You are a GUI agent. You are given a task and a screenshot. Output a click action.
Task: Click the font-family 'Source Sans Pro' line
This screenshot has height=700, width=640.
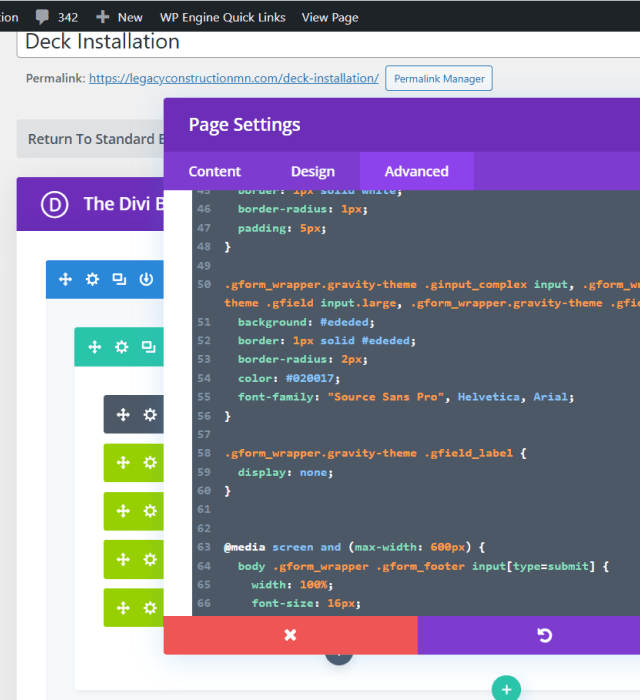pos(406,397)
